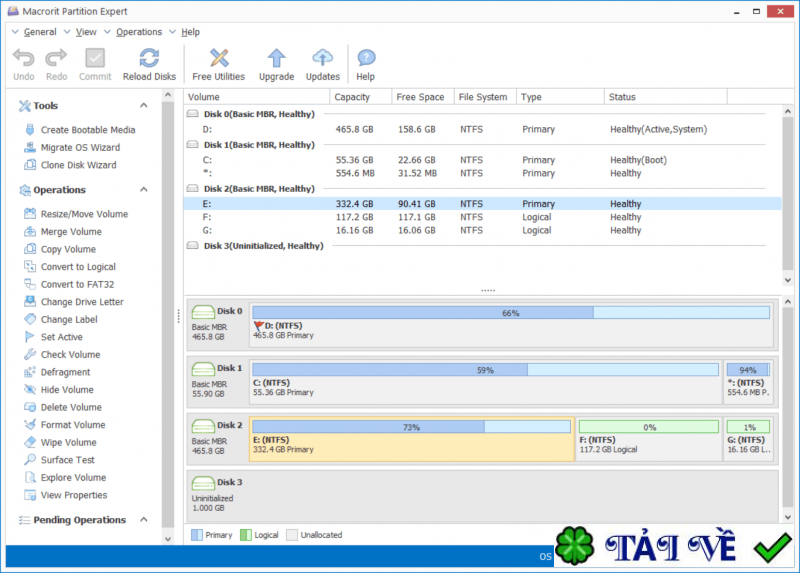Image resolution: width=800 pixels, height=573 pixels.
Task: Click Surface Test in sidebar
Action: pos(68,460)
